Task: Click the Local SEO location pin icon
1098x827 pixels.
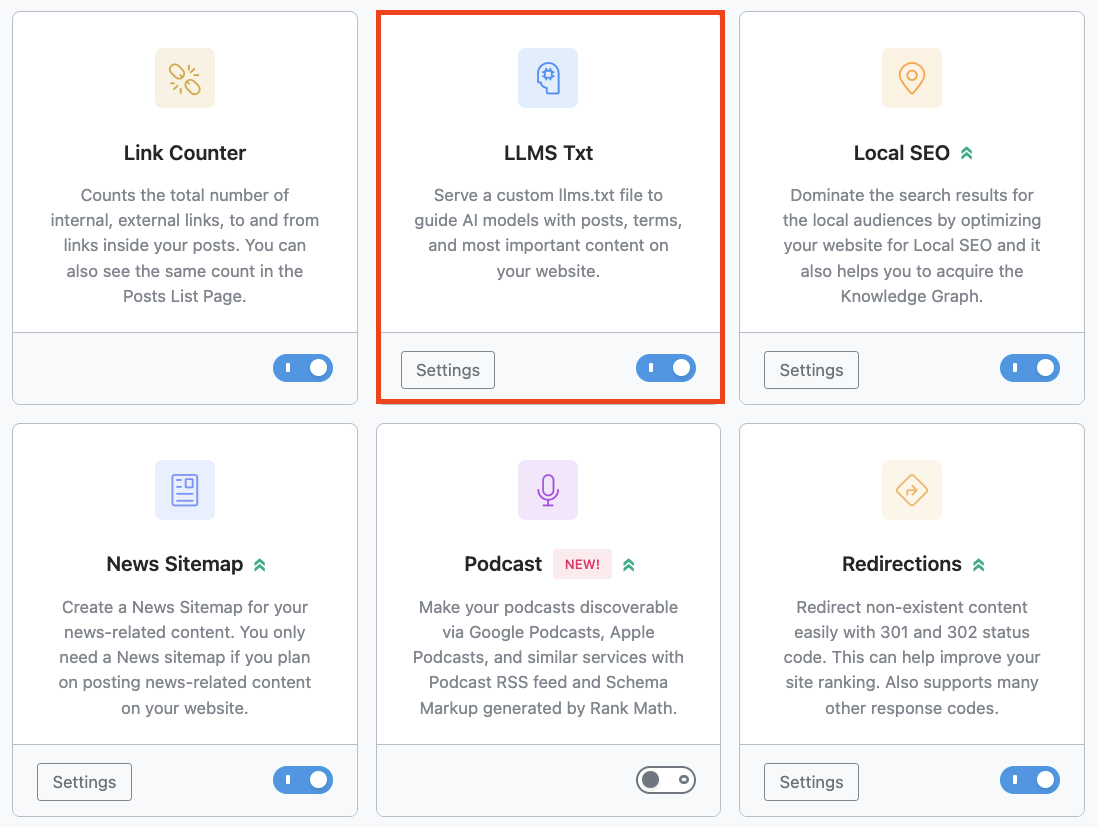Action: coord(911,77)
